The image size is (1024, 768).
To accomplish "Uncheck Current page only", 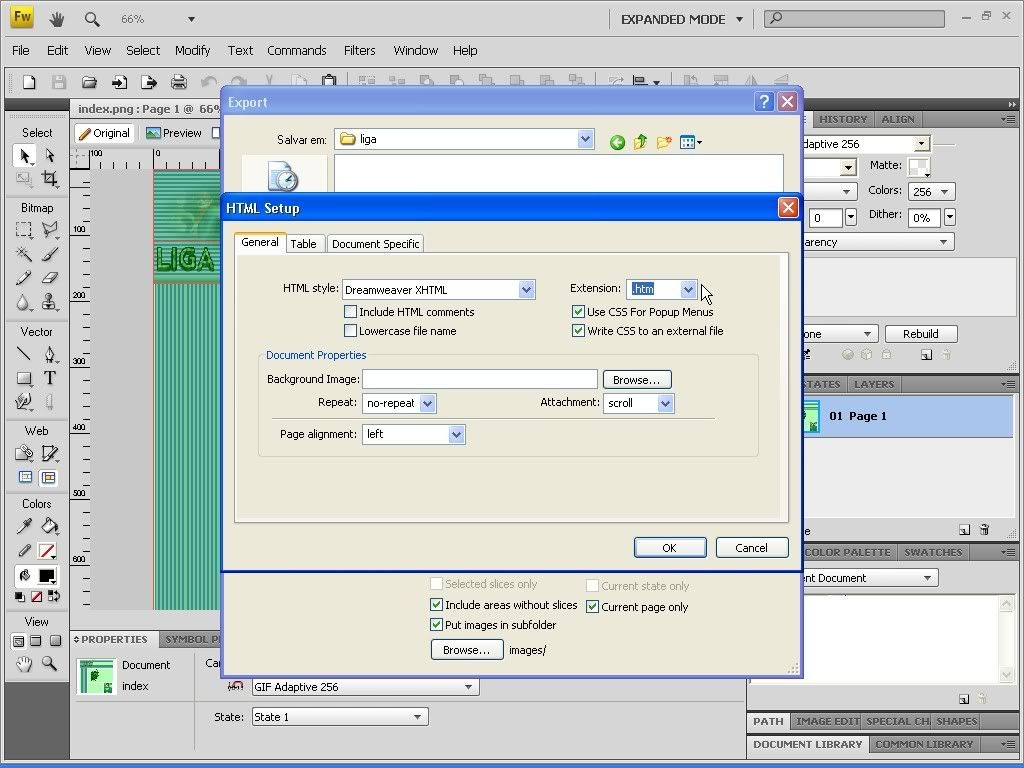I will tap(592, 607).
